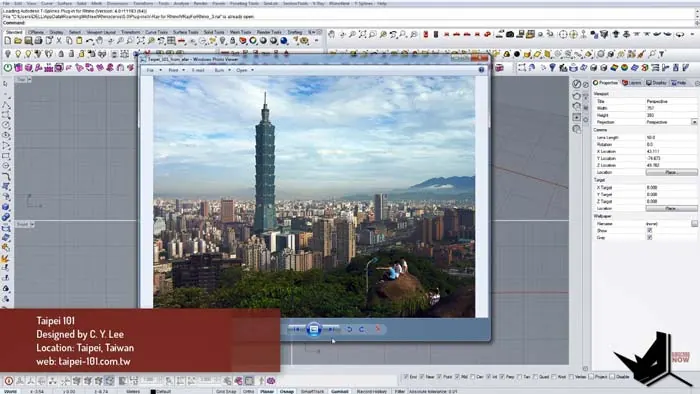700x394 pixels.
Task: Click the black sphere icon in right toolbar
Action: tap(517, 54)
